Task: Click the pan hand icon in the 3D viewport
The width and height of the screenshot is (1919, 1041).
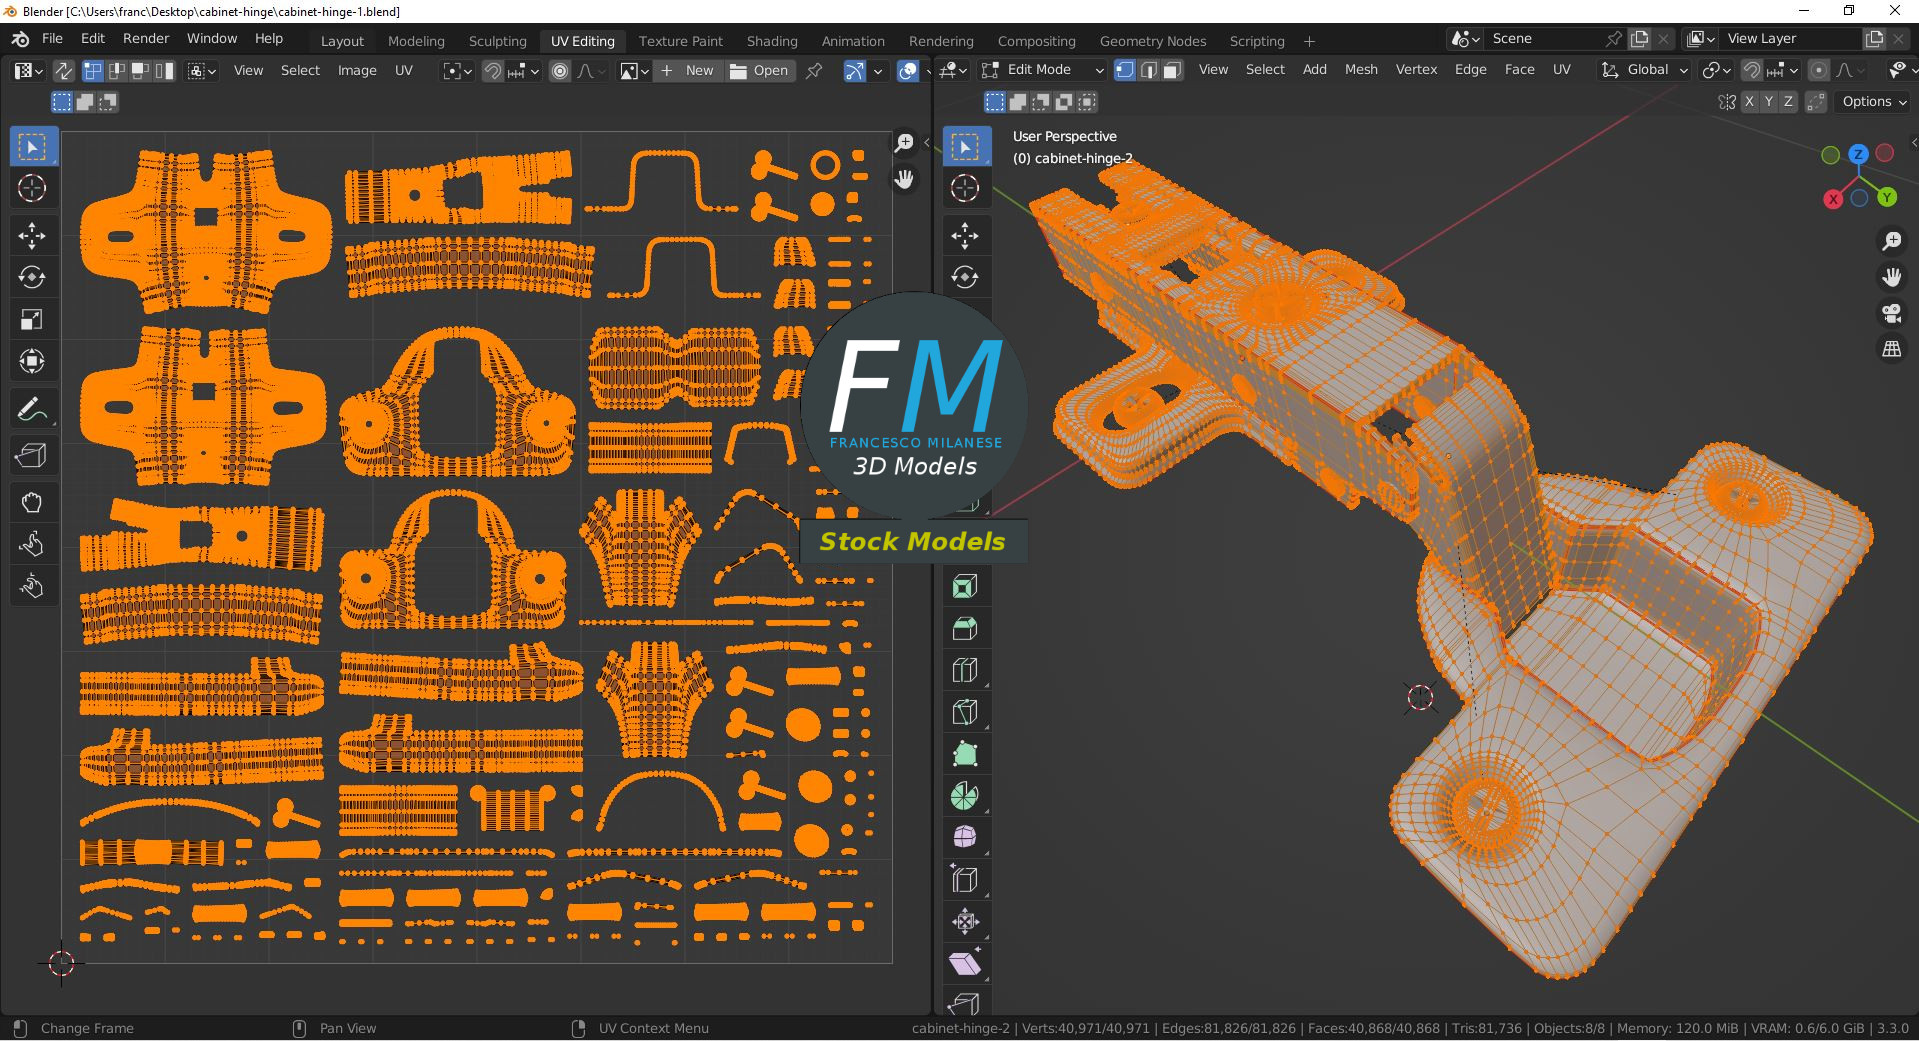Action: [1891, 277]
